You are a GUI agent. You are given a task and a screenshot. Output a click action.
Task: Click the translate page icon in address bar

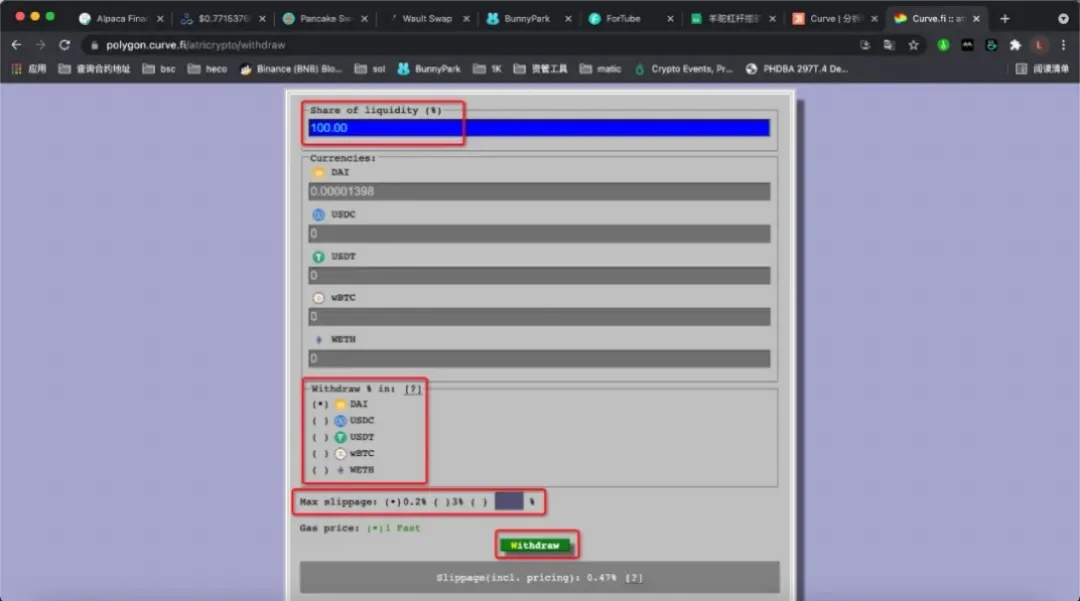click(889, 45)
